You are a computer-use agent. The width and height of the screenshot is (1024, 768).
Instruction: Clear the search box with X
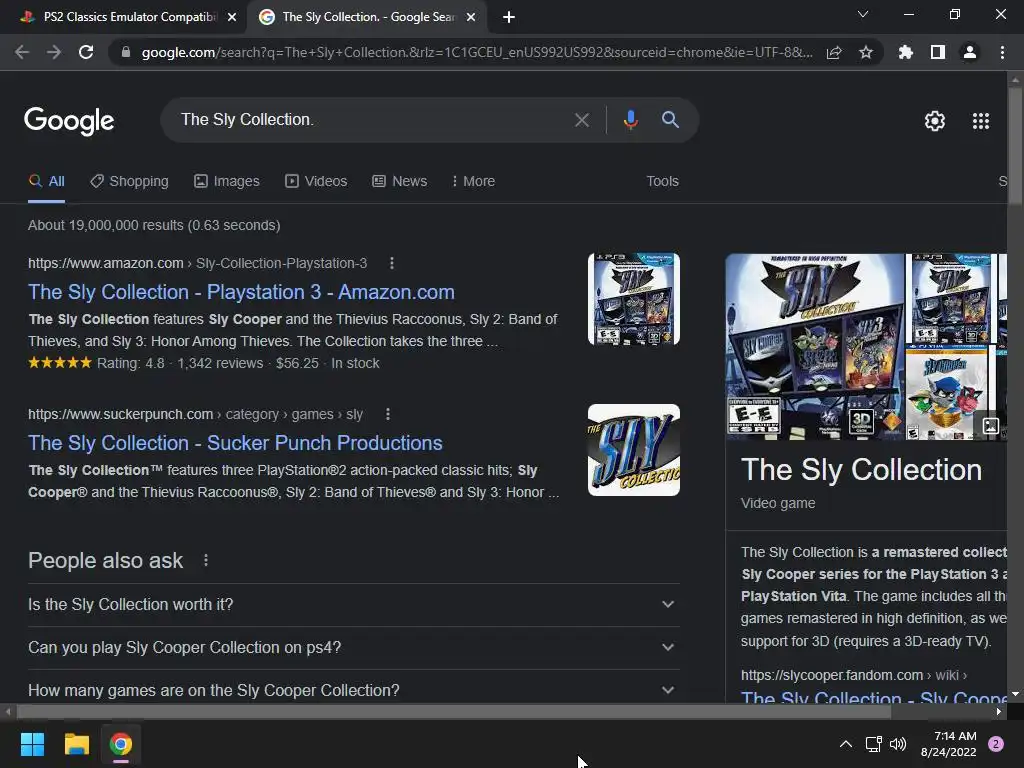pos(581,120)
